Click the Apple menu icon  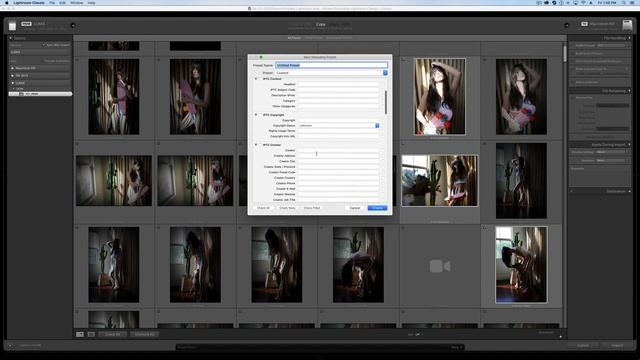[x=7, y=3]
